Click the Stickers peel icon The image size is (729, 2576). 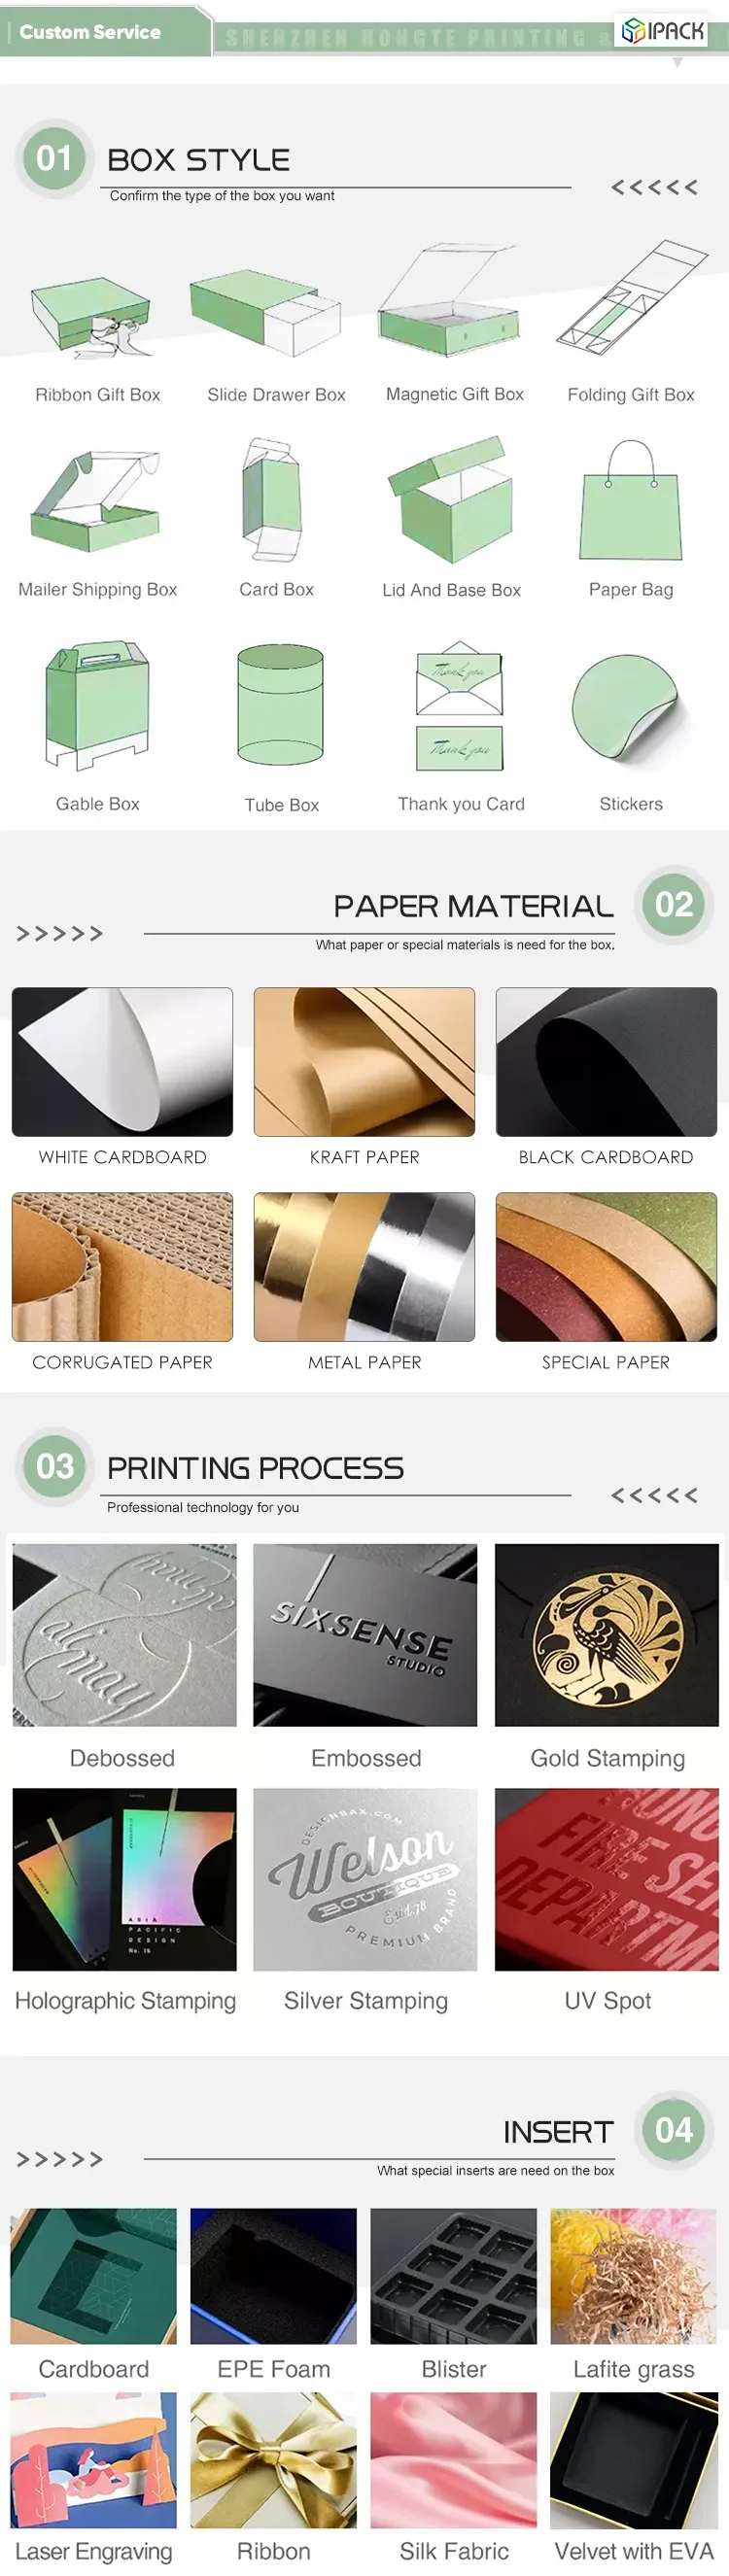pyautogui.click(x=630, y=707)
